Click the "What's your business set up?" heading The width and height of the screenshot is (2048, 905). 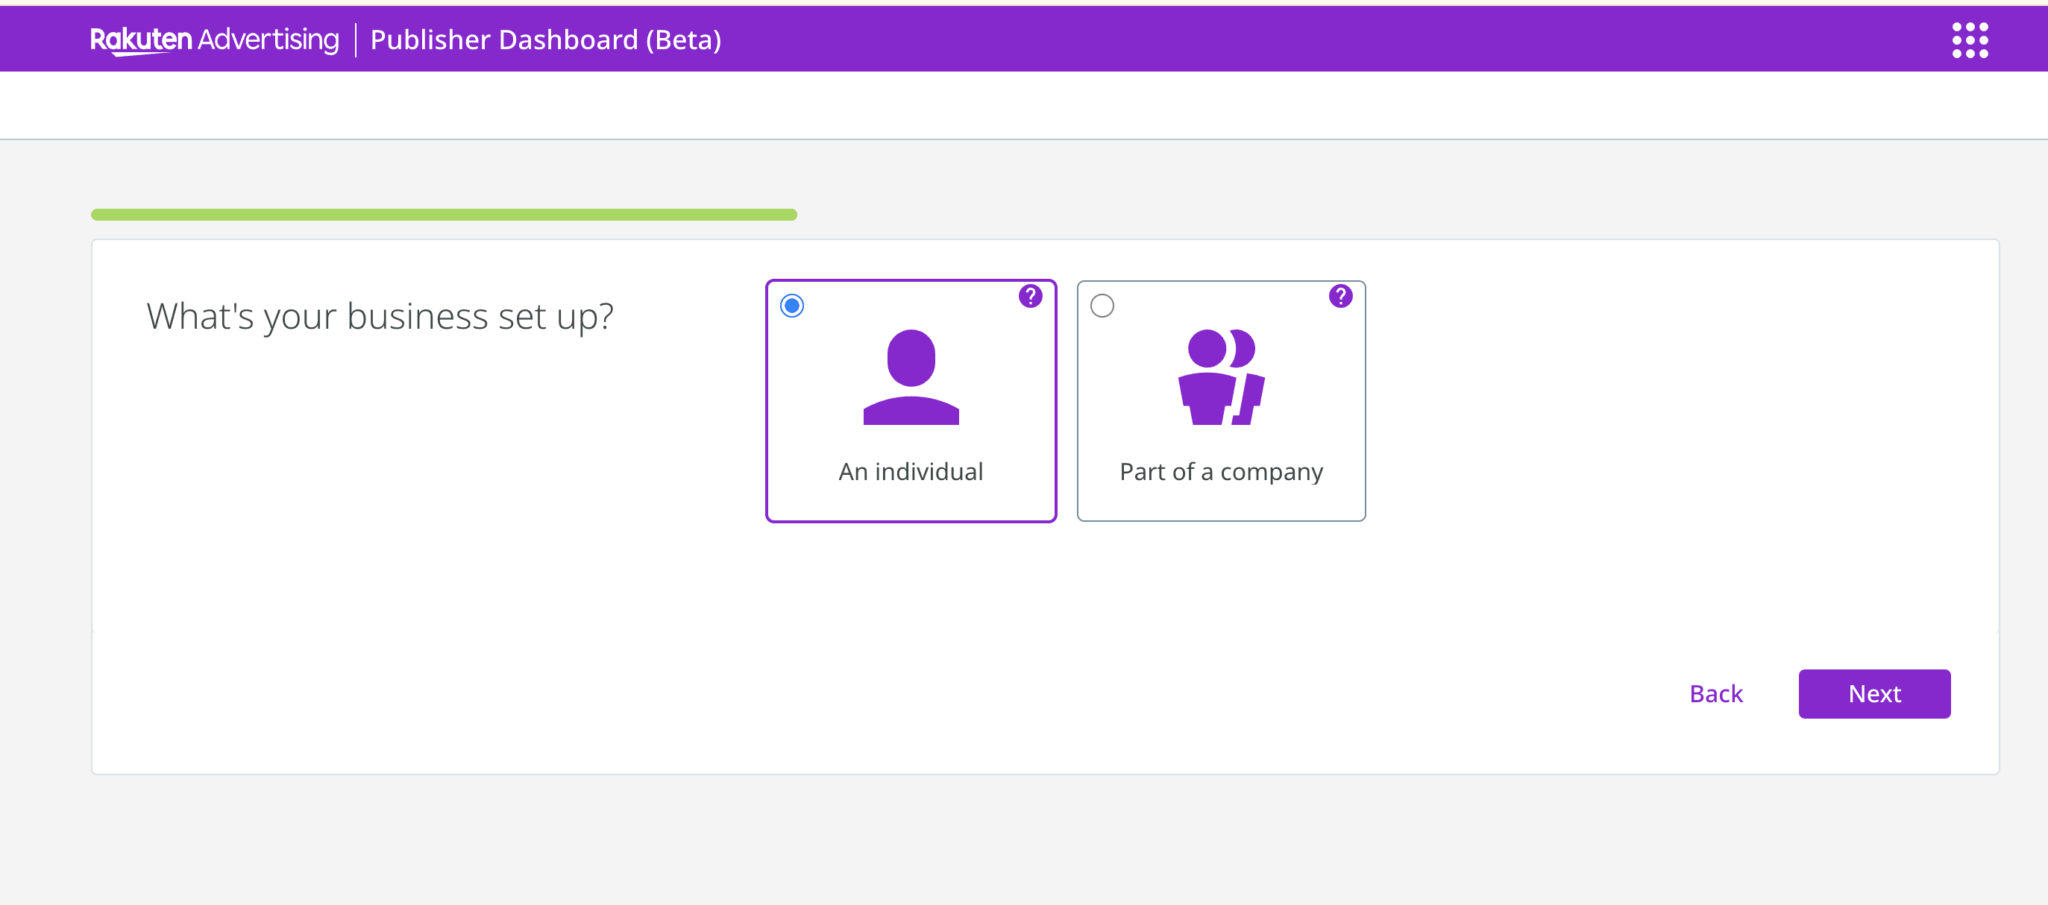click(x=380, y=317)
